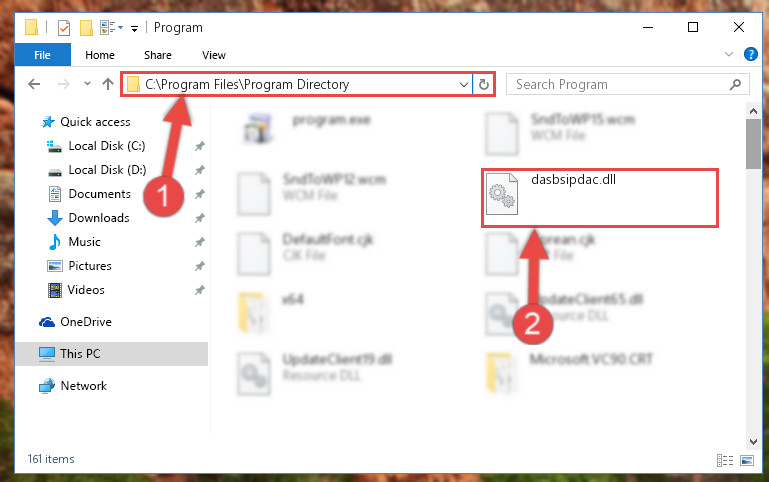Switch to large icons view
This screenshot has height=482, width=769.
coord(747,460)
